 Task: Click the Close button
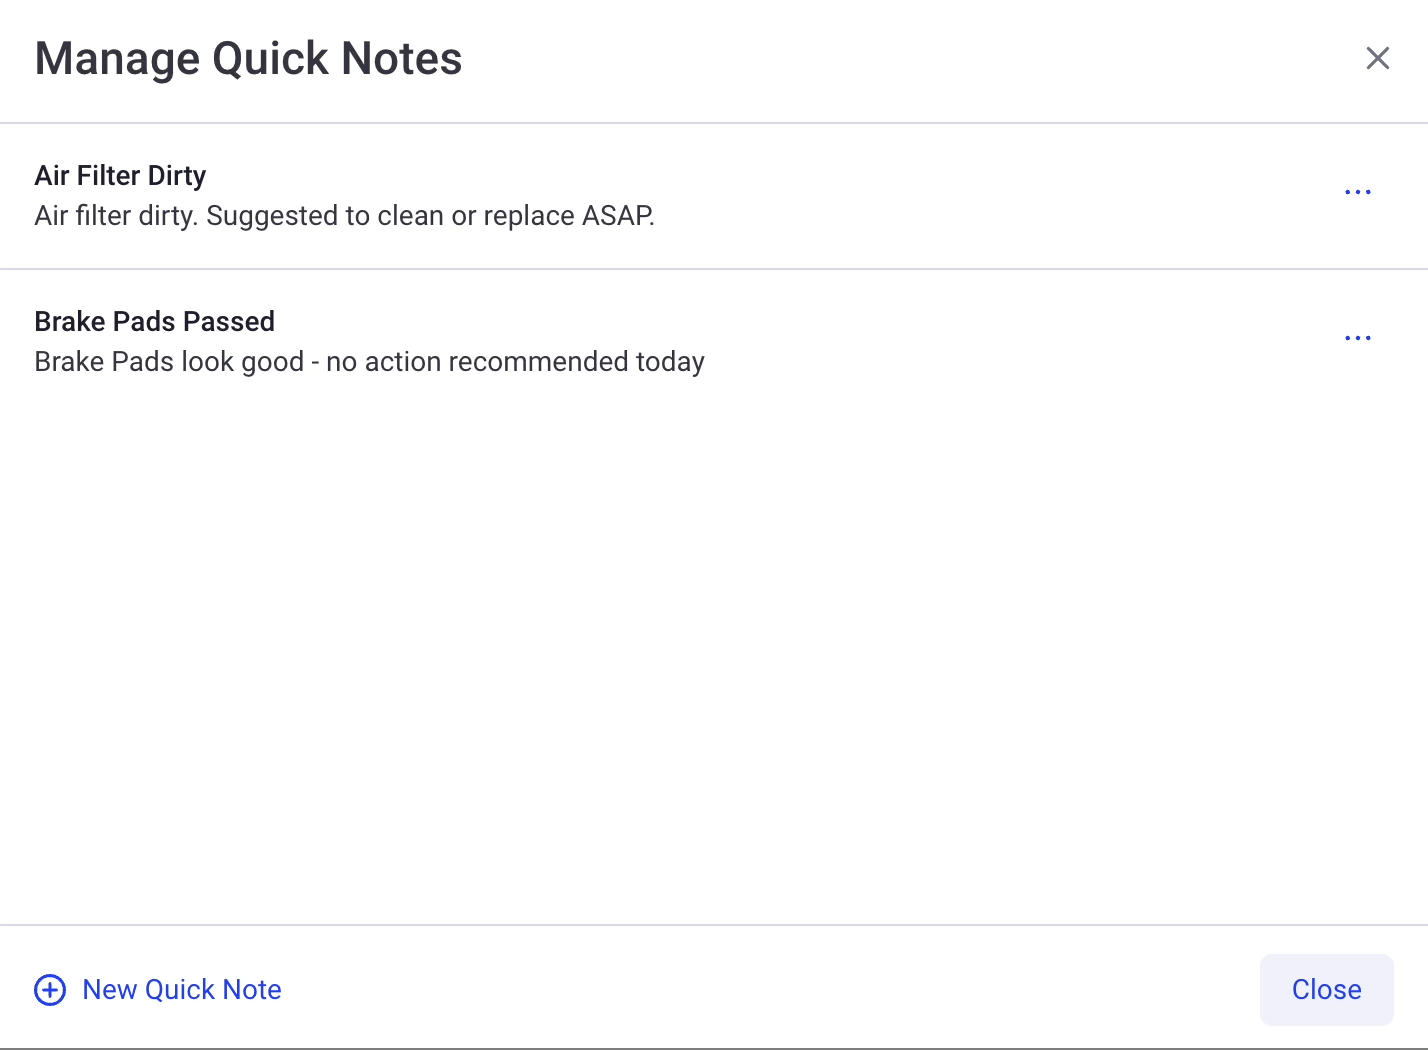1326,989
